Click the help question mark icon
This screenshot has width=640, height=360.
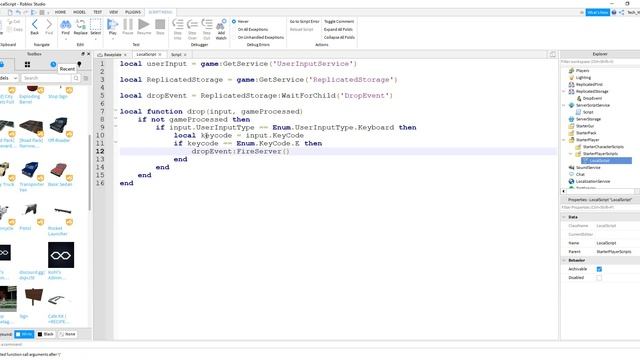tap(614, 13)
